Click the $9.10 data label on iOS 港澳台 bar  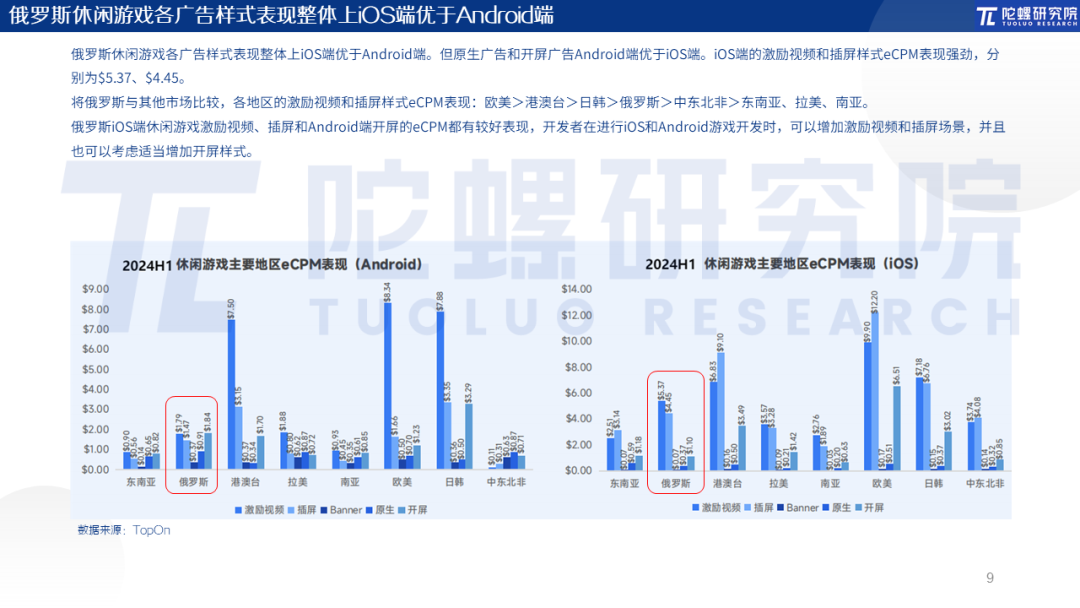[720, 342]
